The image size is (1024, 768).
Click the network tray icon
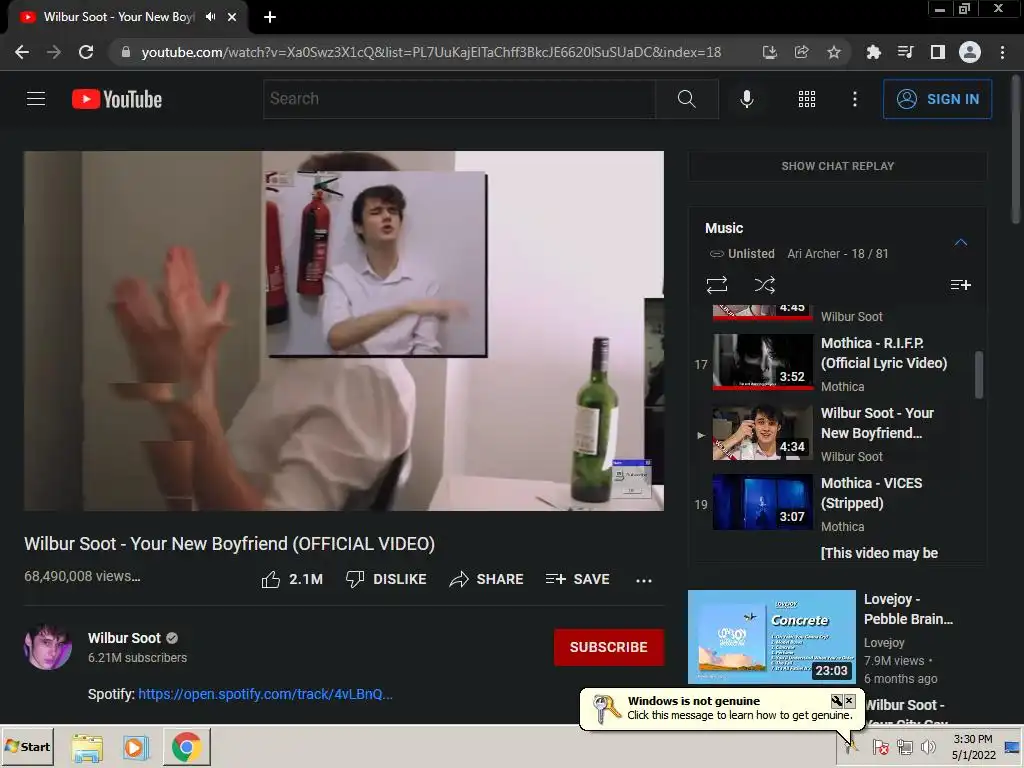pyautogui.click(x=904, y=746)
